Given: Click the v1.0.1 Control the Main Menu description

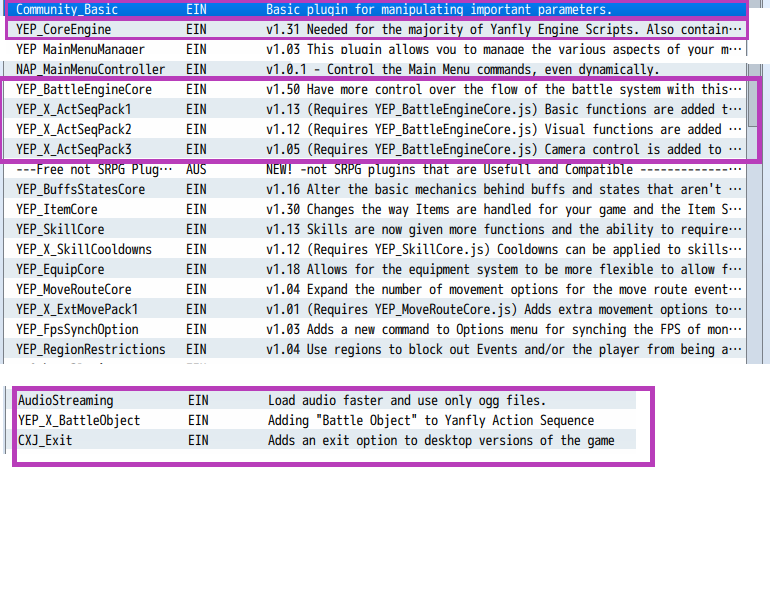Looking at the screenshot, I should click(463, 70).
